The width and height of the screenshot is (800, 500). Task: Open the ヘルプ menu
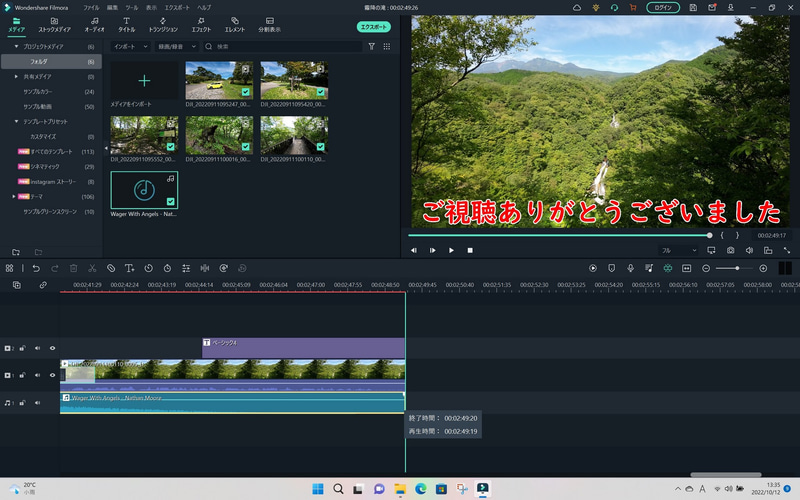(204, 8)
